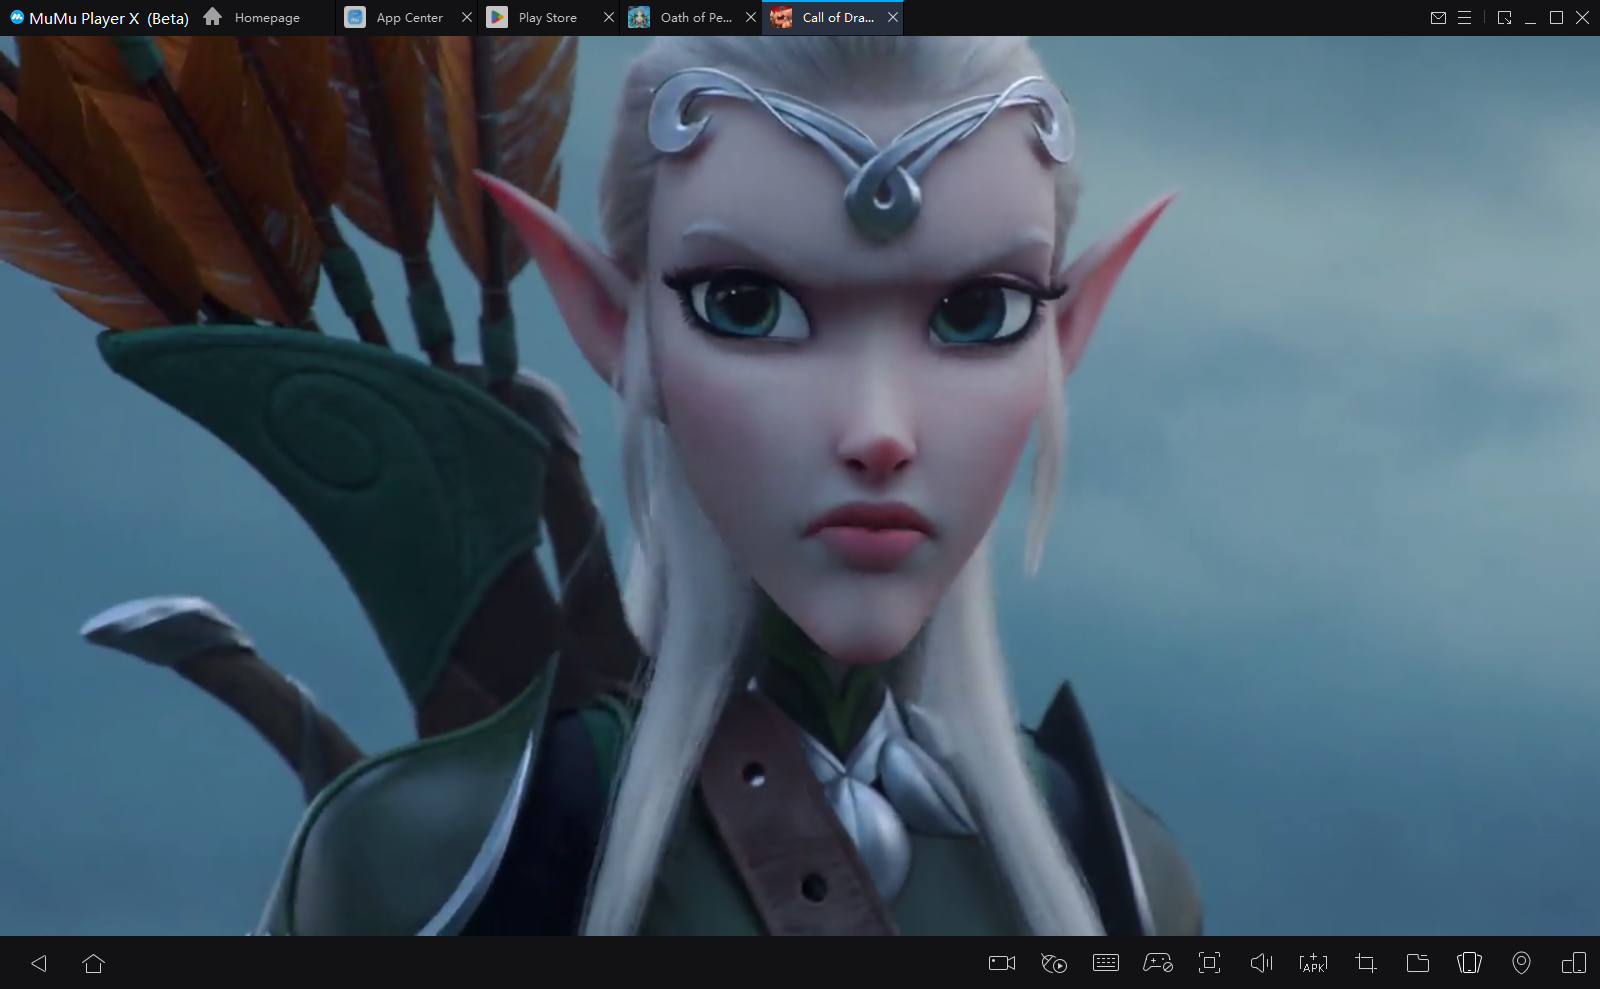Click the Oath of Pe... game icon

(639, 17)
